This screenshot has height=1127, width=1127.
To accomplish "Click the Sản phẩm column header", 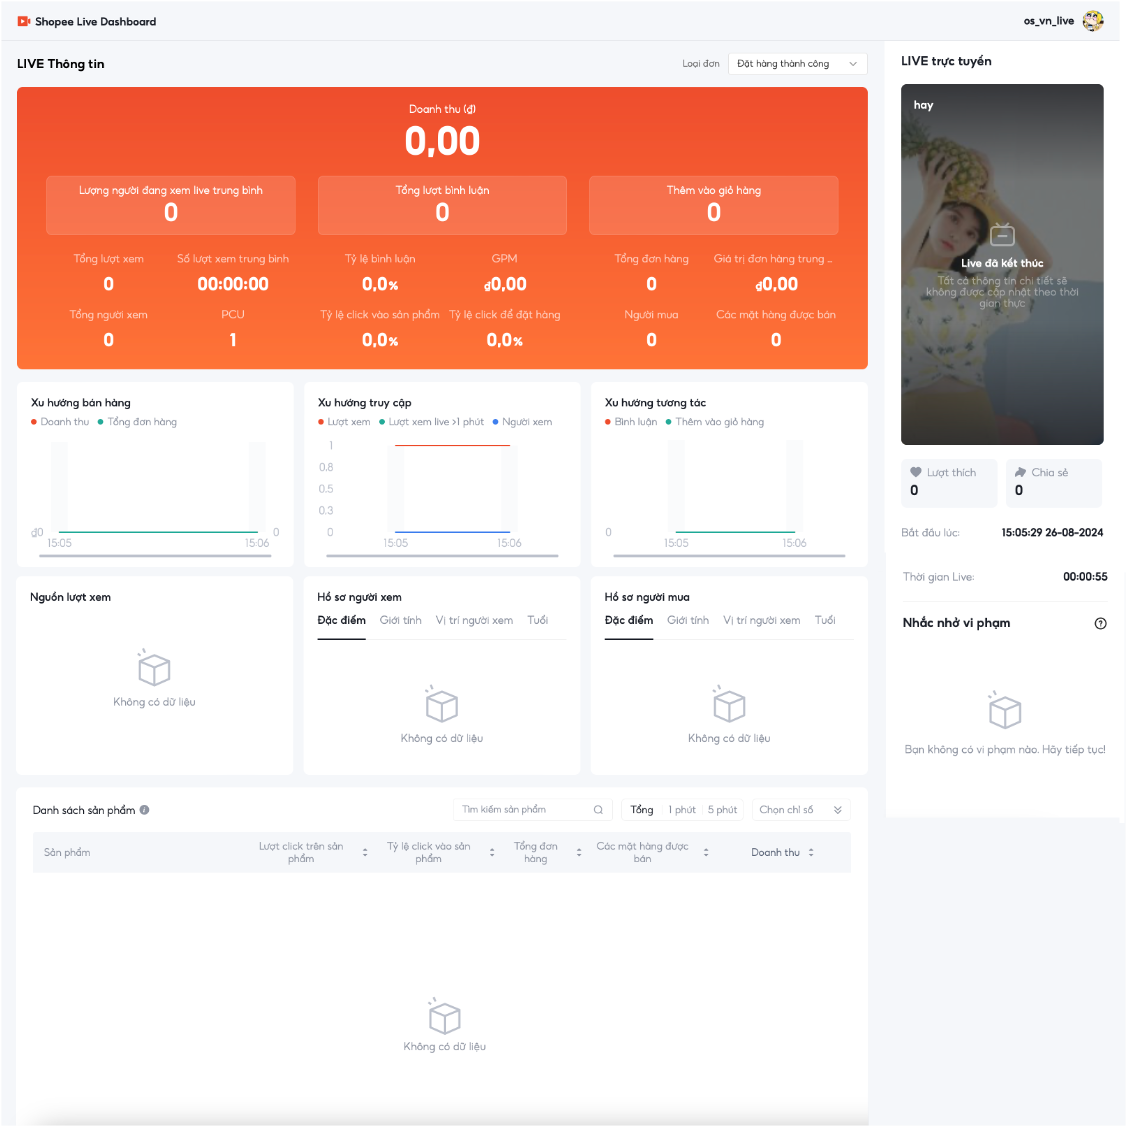I will point(67,852).
